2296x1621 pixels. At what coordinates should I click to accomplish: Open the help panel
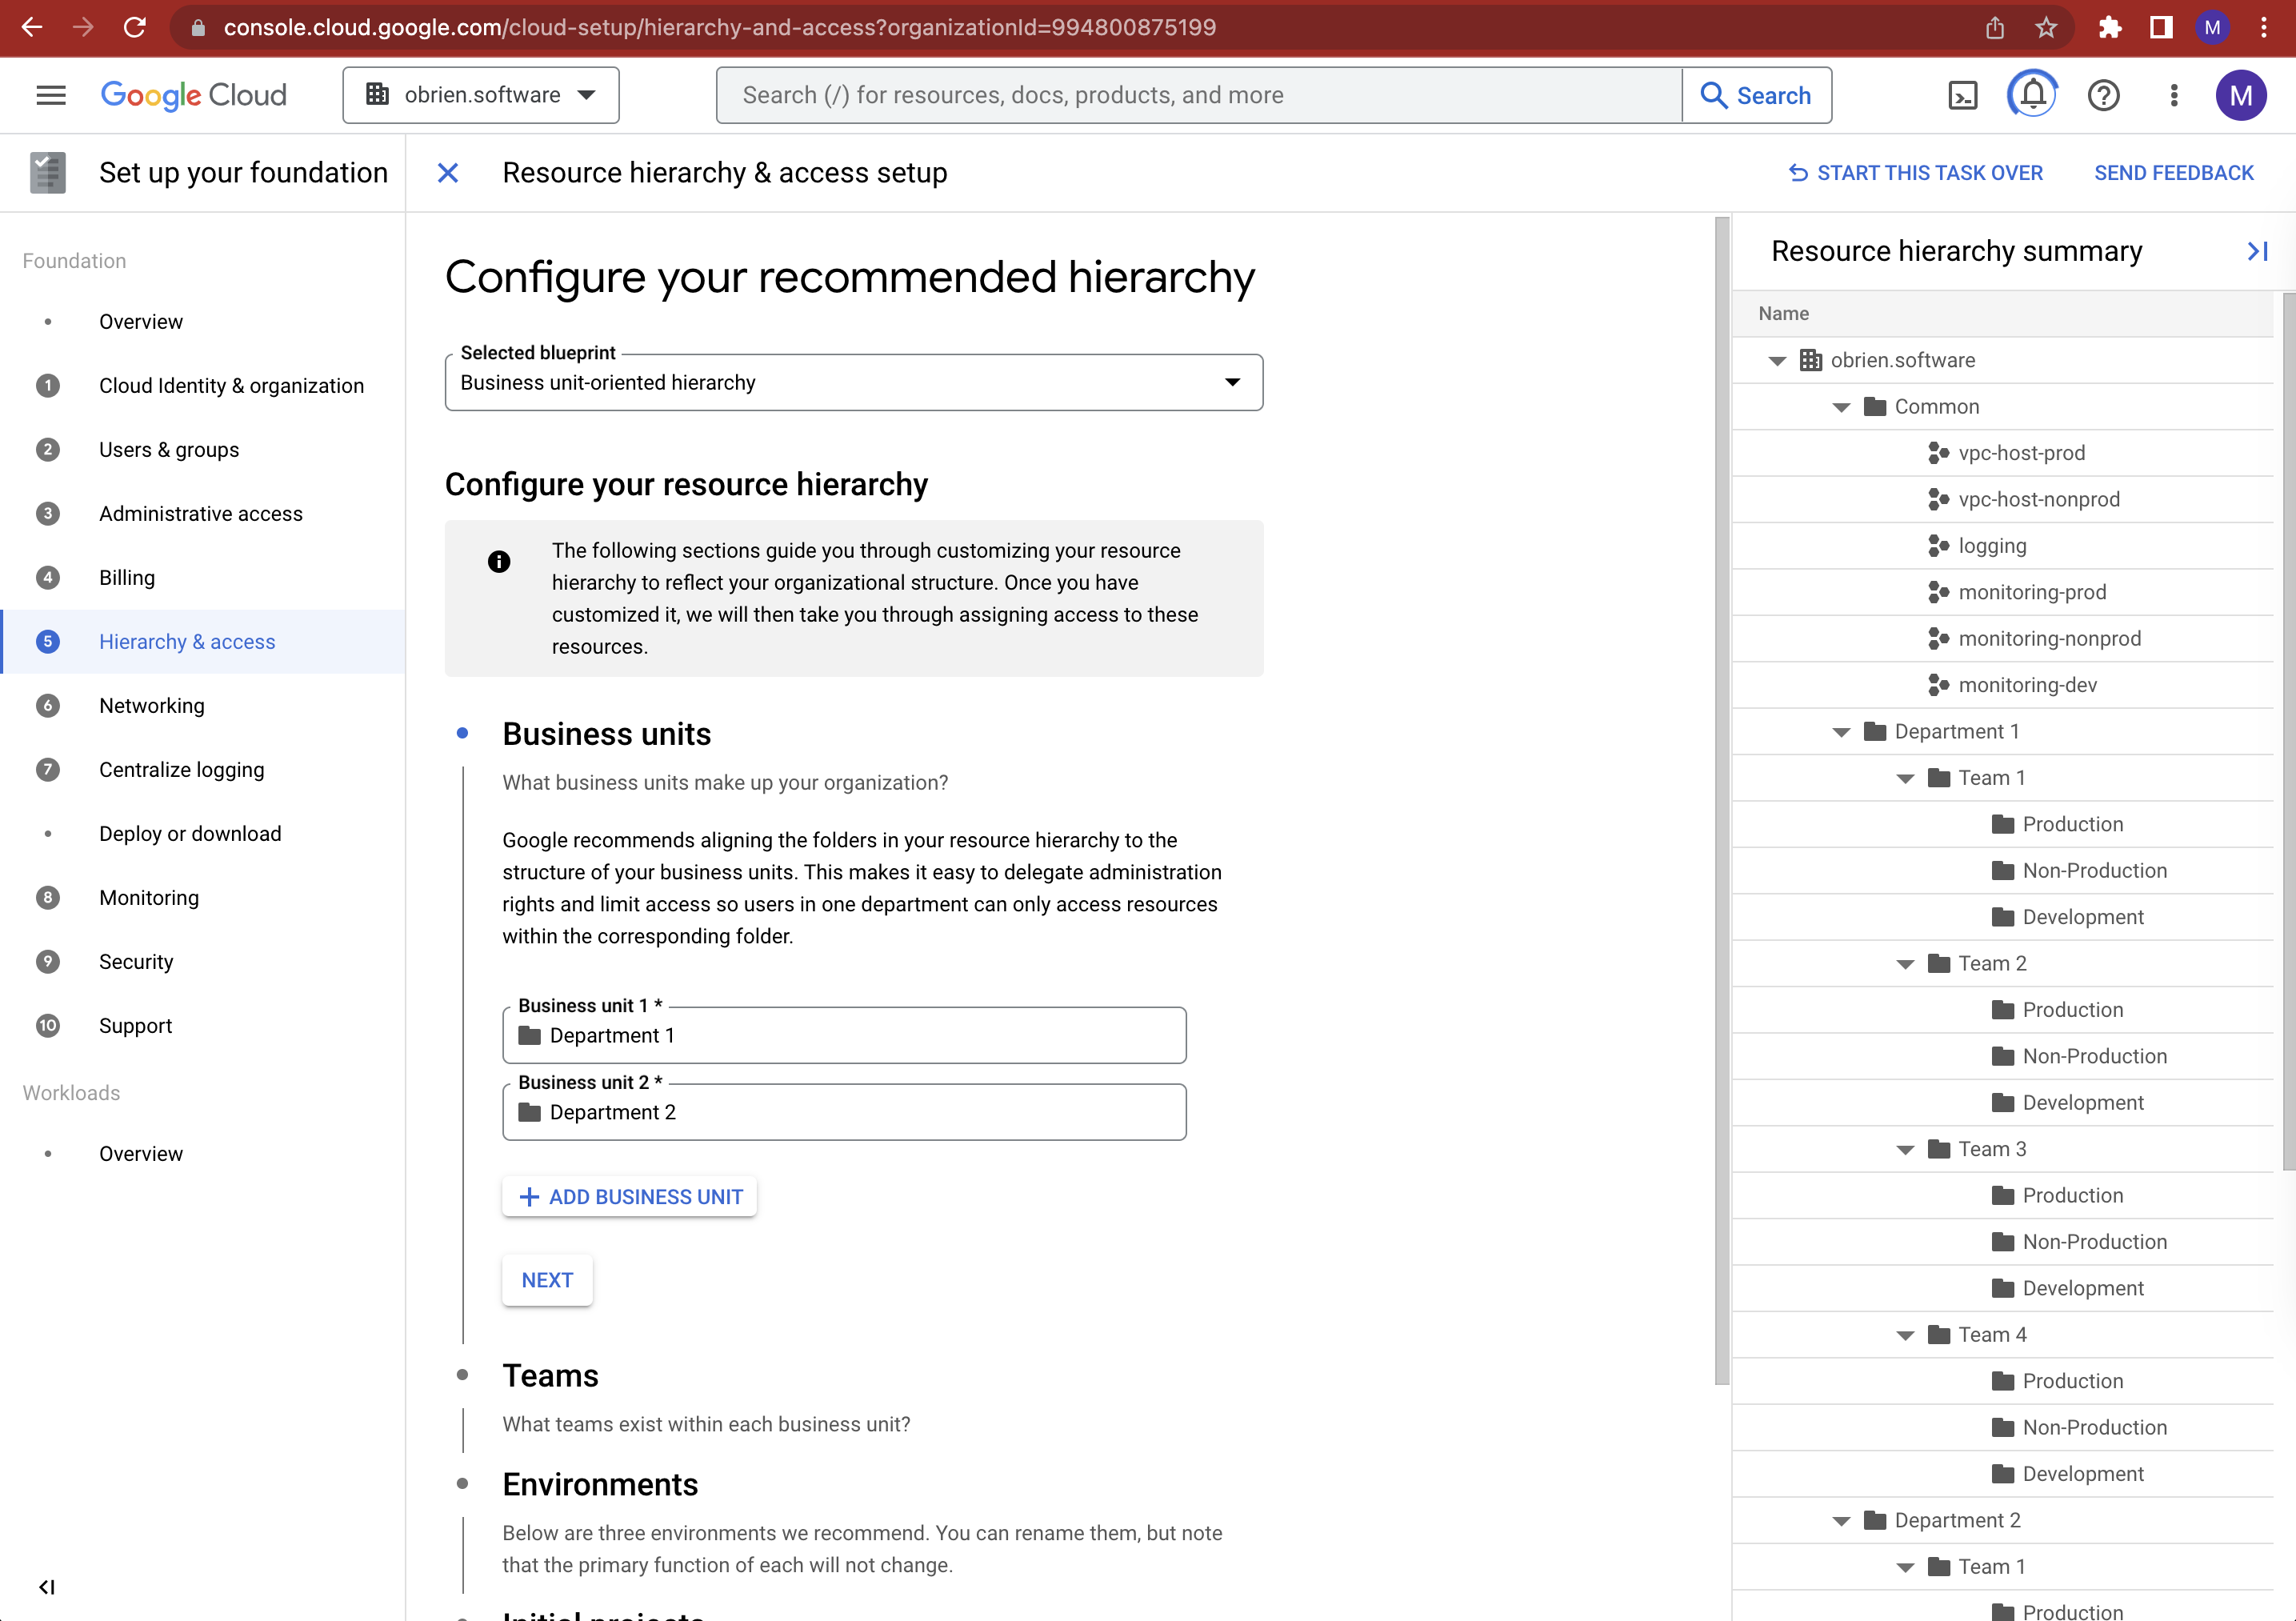point(2103,94)
